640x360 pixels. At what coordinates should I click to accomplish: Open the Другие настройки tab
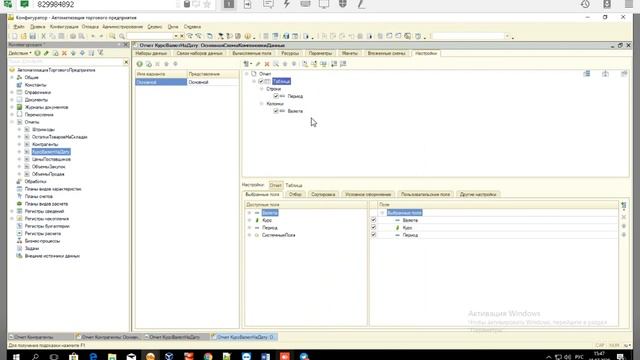click(478, 194)
